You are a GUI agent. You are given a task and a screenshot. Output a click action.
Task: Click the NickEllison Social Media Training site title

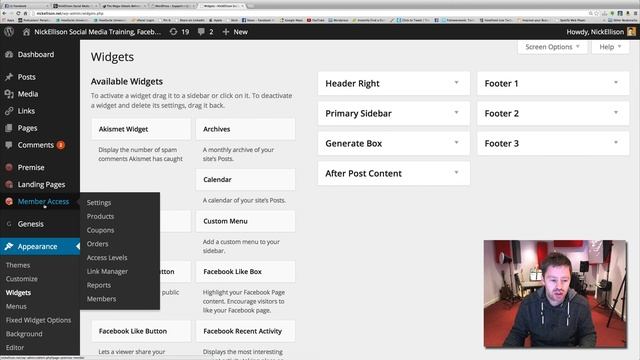click(x=98, y=32)
